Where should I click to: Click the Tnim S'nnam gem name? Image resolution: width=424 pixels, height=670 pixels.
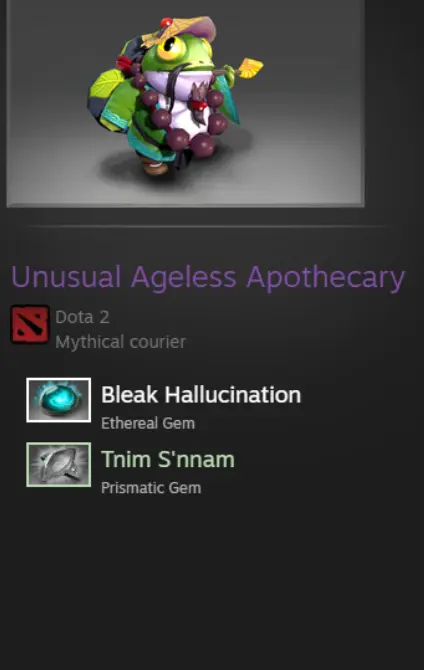168,459
